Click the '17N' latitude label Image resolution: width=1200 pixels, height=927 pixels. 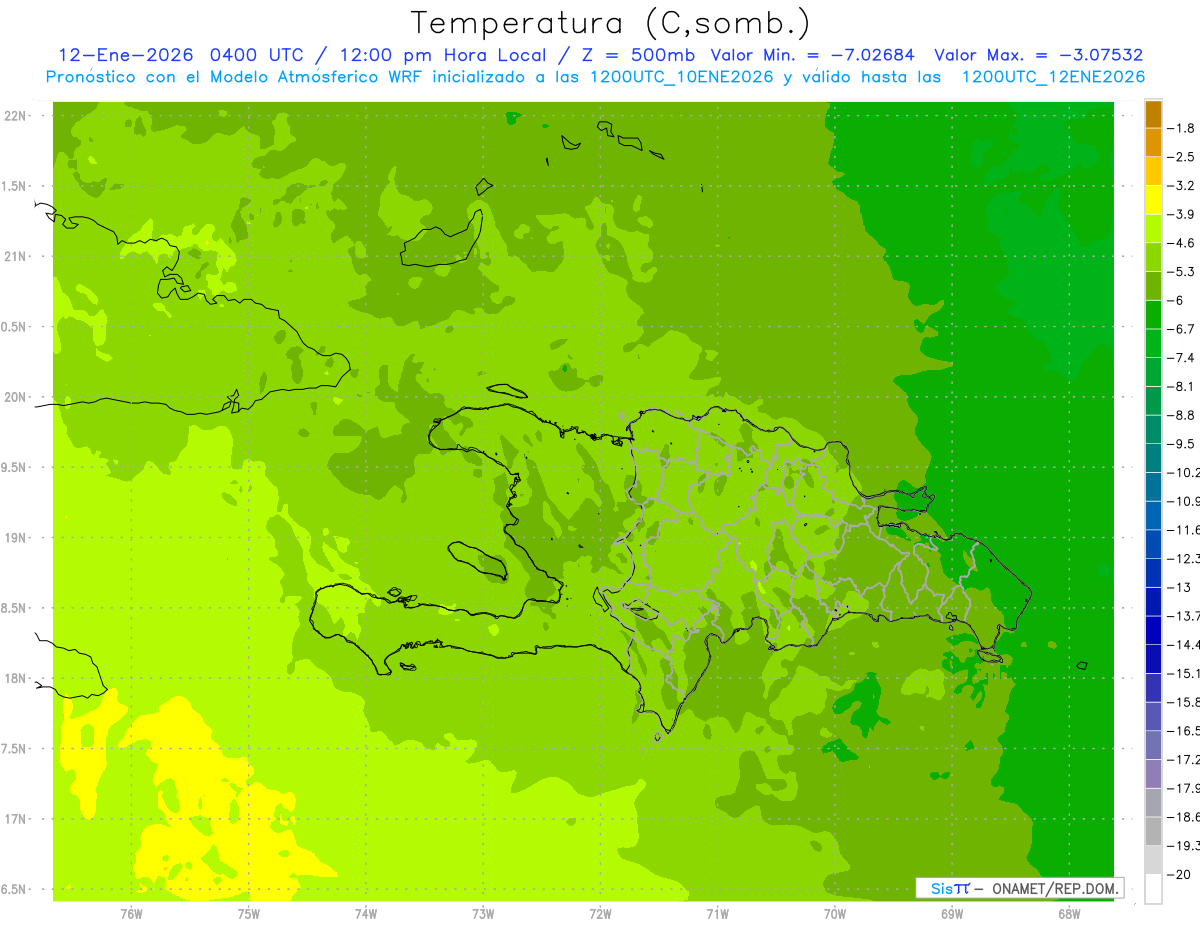click(x=15, y=819)
